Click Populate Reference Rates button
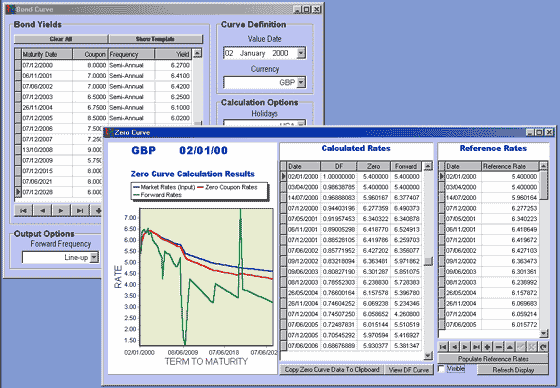The width and height of the screenshot is (560, 388). pos(493,358)
